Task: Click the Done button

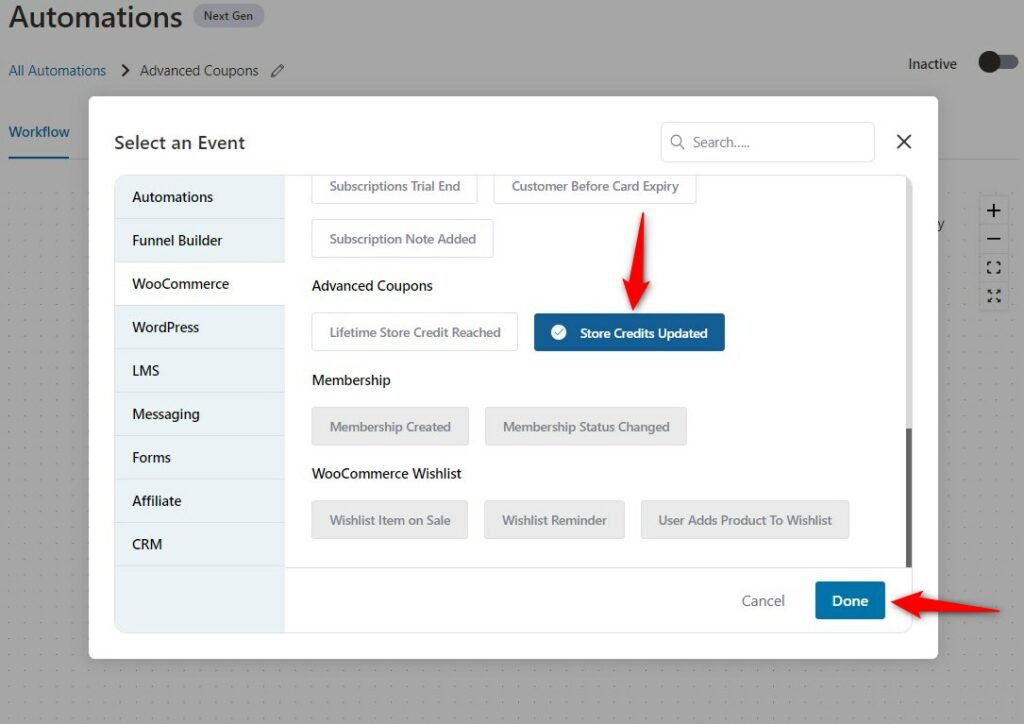Action: coord(850,600)
